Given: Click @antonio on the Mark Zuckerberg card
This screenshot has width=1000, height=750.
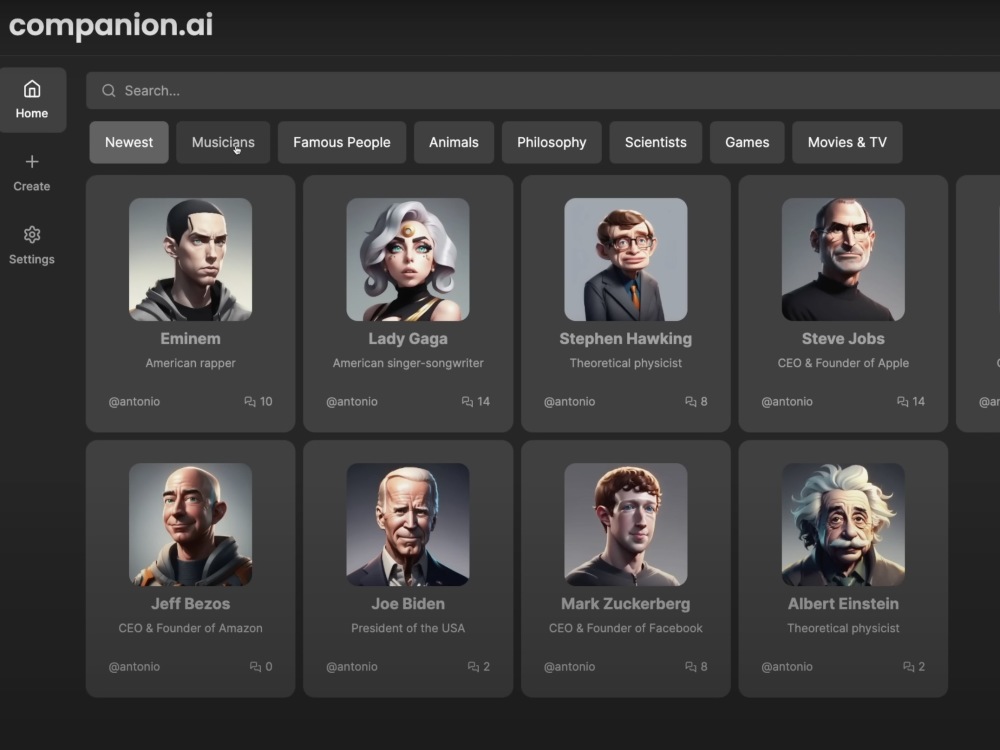Looking at the screenshot, I should point(570,666).
